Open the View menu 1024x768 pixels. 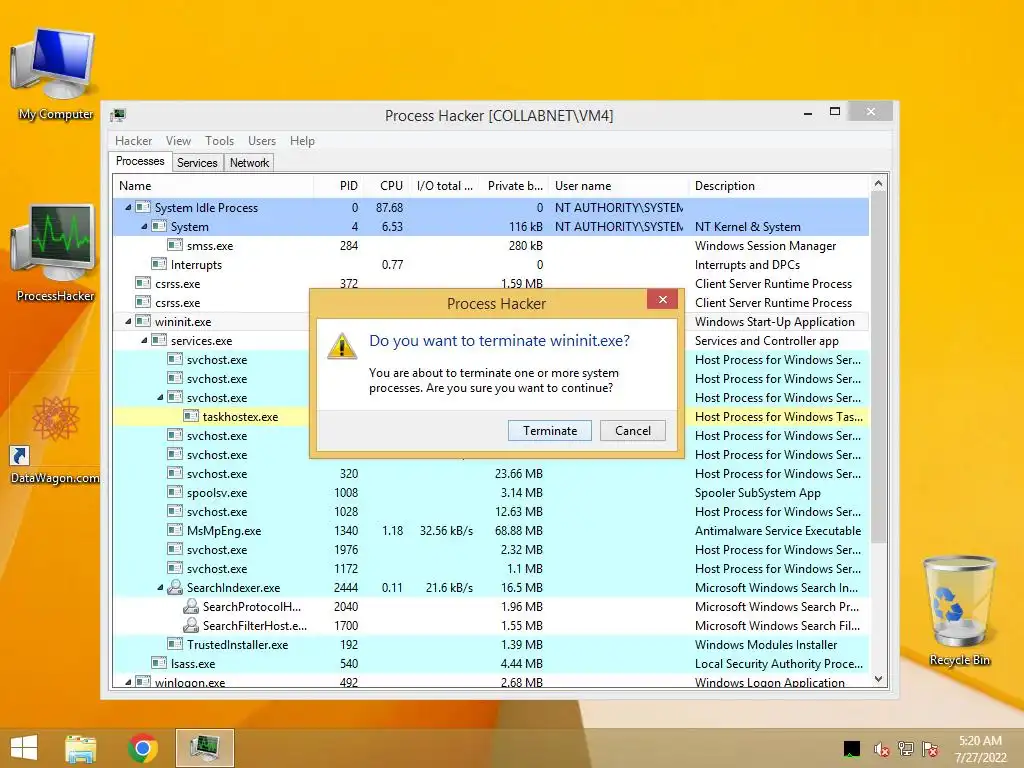point(178,140)
